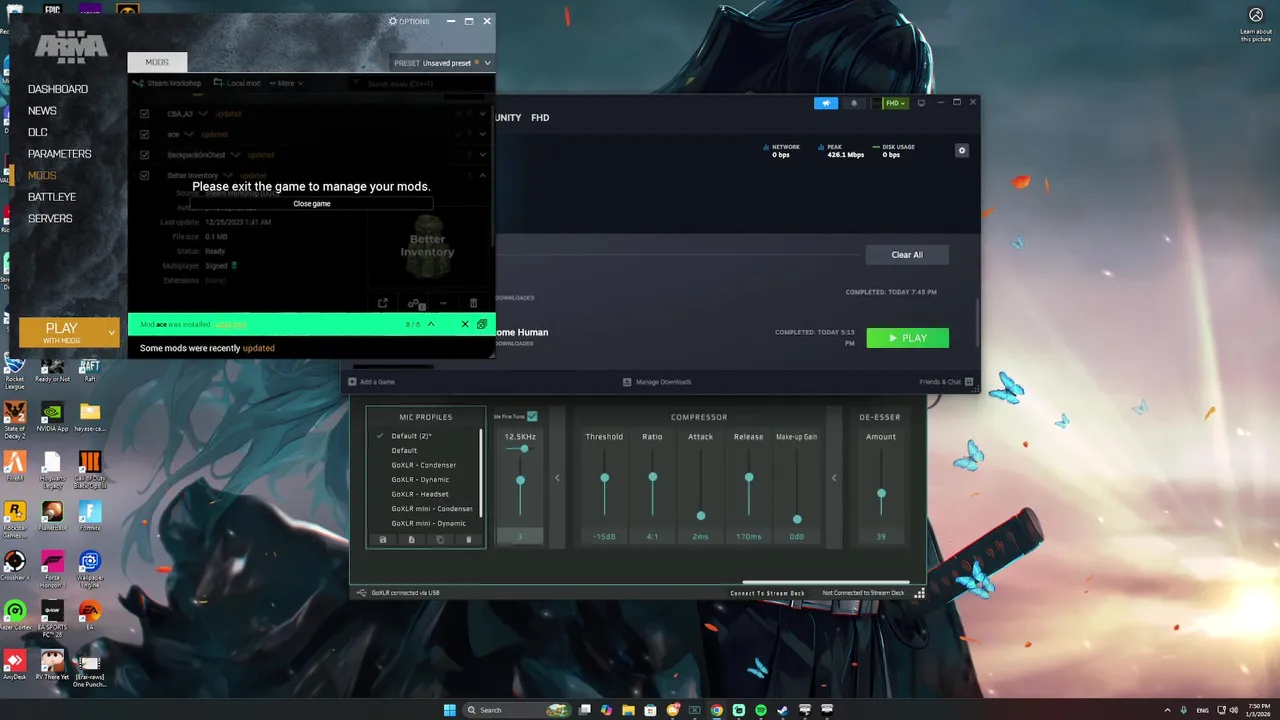The height and width of the screenshot is (720, 1280).
Task: Open the Forza Horizon 5 desktop shortcut
Action: pyautogui.click(x=52, y=569)
